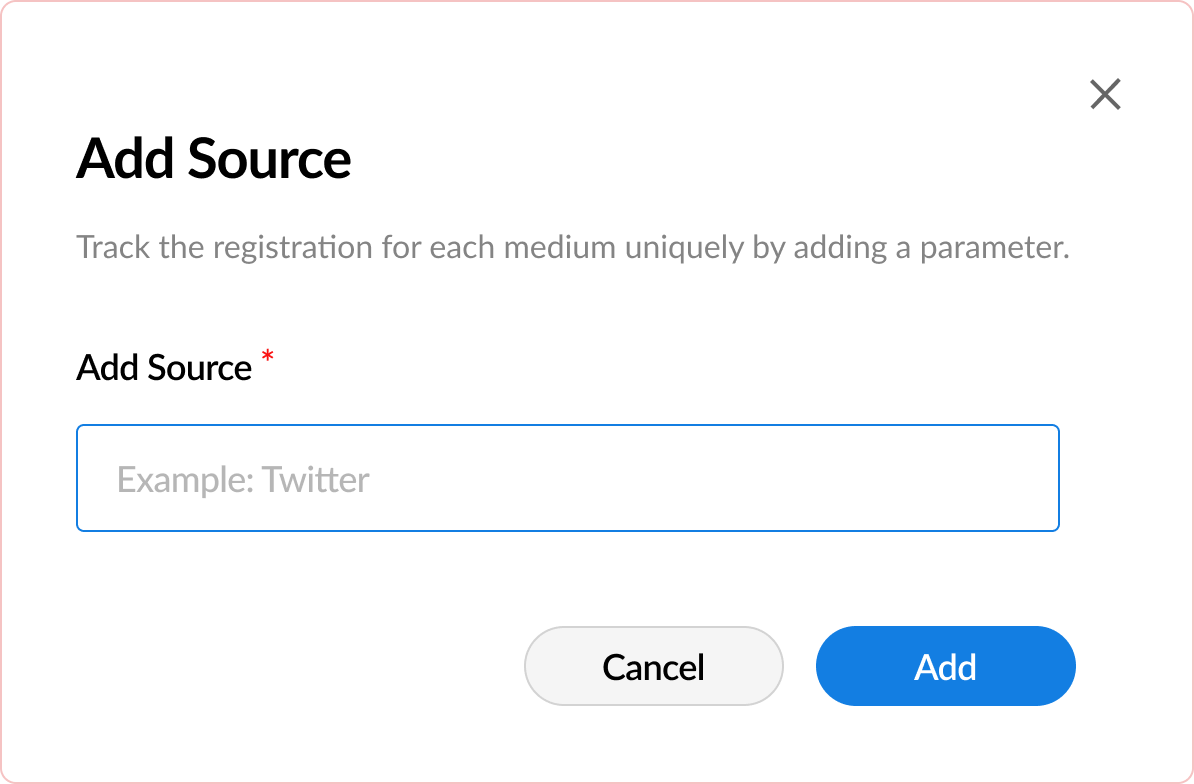
Task: Click the Add Source field label
Action: 163,367
